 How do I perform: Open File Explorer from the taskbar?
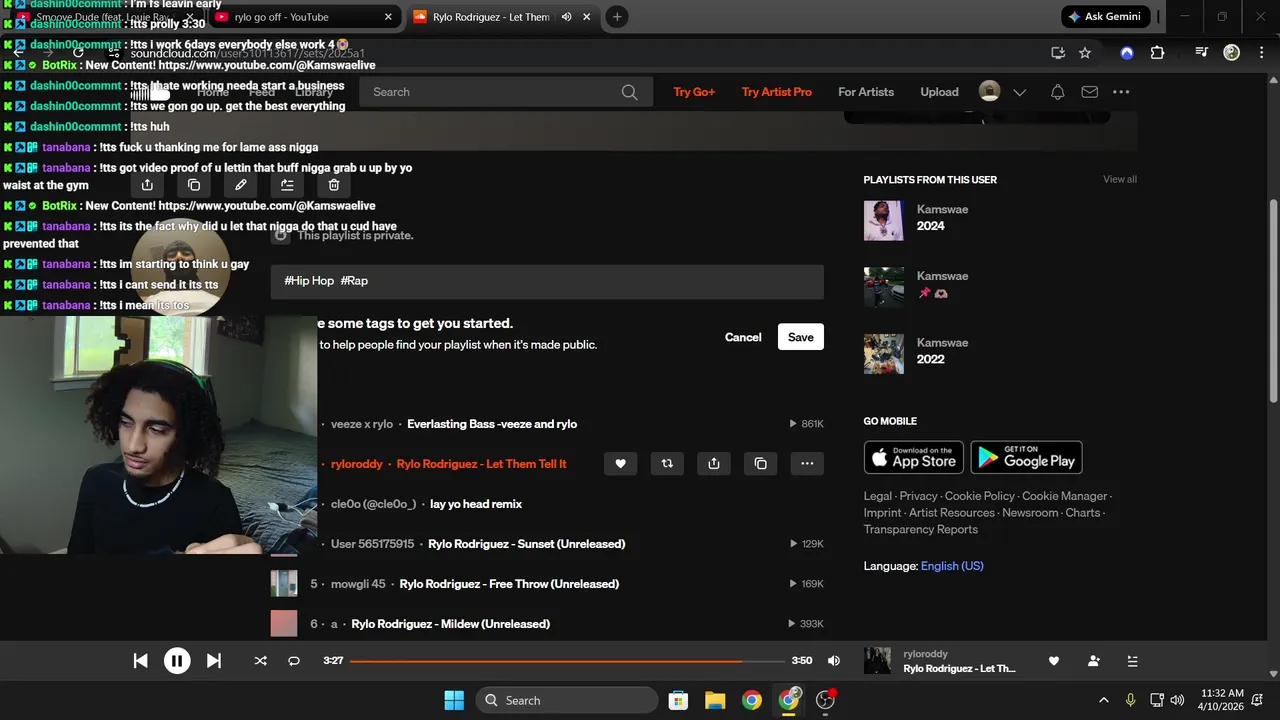pyautogui.click(x=715, y=700)
